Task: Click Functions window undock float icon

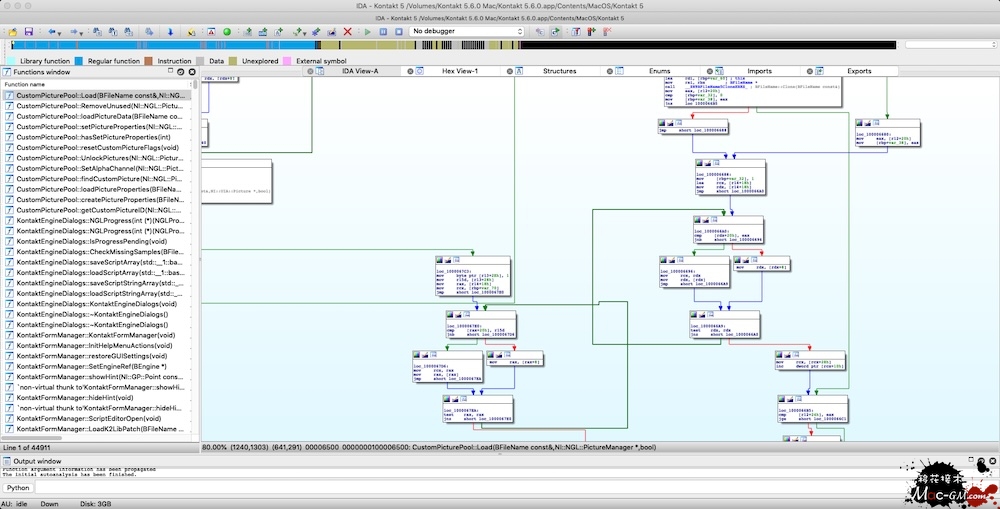Action: click(171, 71)
